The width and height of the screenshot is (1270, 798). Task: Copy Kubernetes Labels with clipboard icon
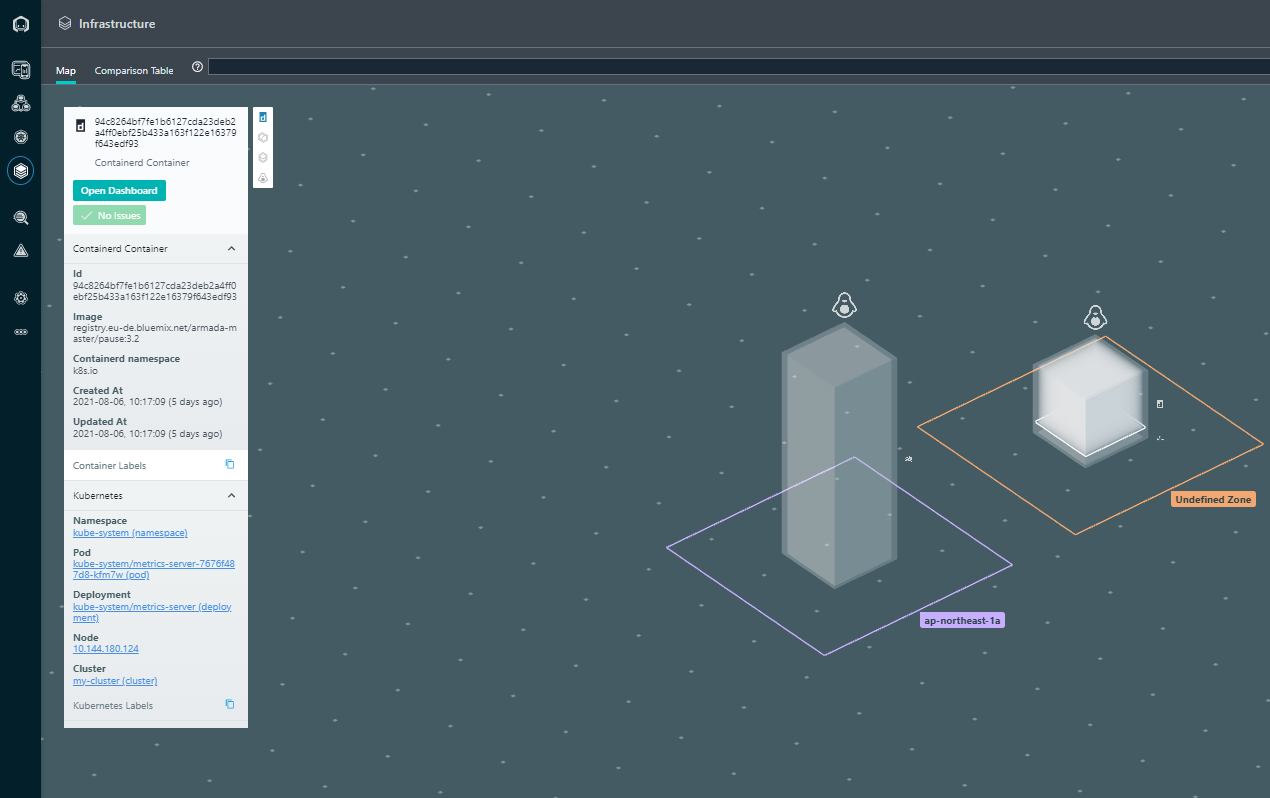point(230,704)
